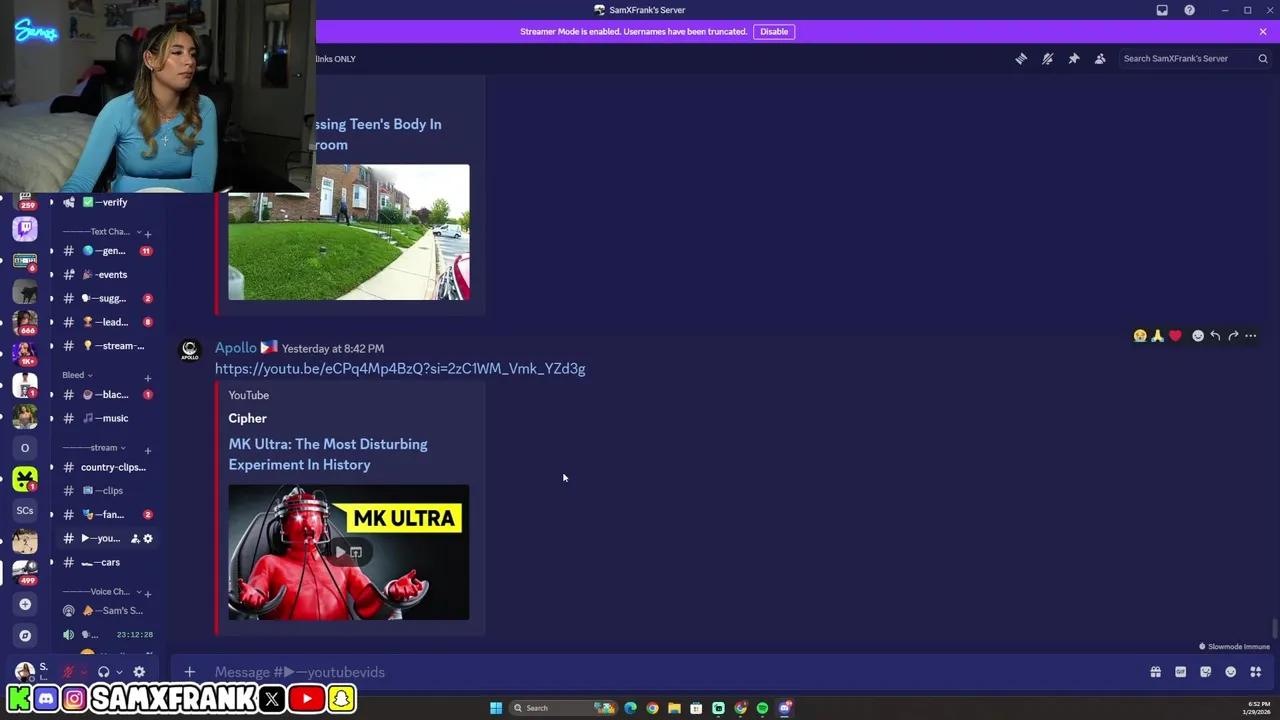1280x720 pixels.
Task: Toggle microphone mute in user panel
Action: coord(69,672)
